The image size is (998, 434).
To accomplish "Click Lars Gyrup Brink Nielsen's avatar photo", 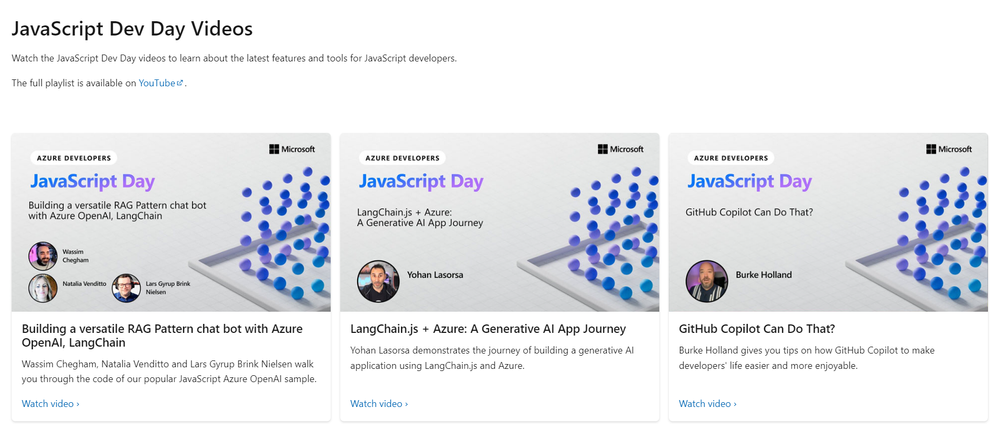I will click(126, 288).
